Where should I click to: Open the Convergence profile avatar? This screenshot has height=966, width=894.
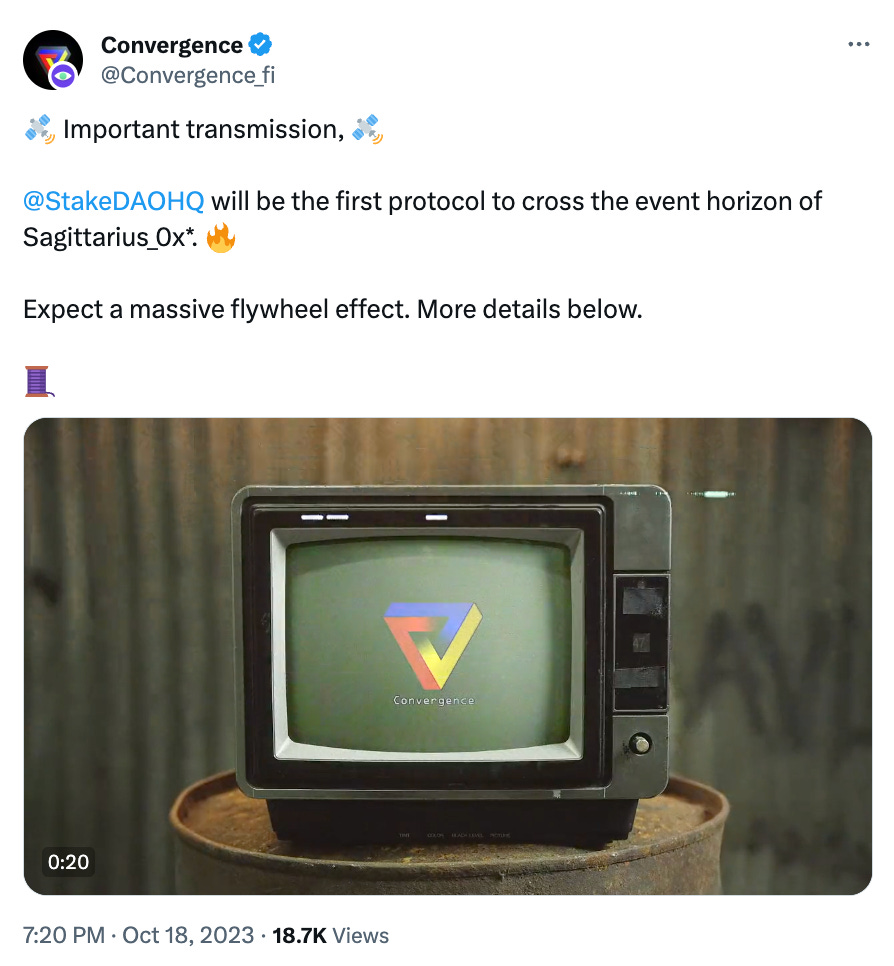pos(53,60)
